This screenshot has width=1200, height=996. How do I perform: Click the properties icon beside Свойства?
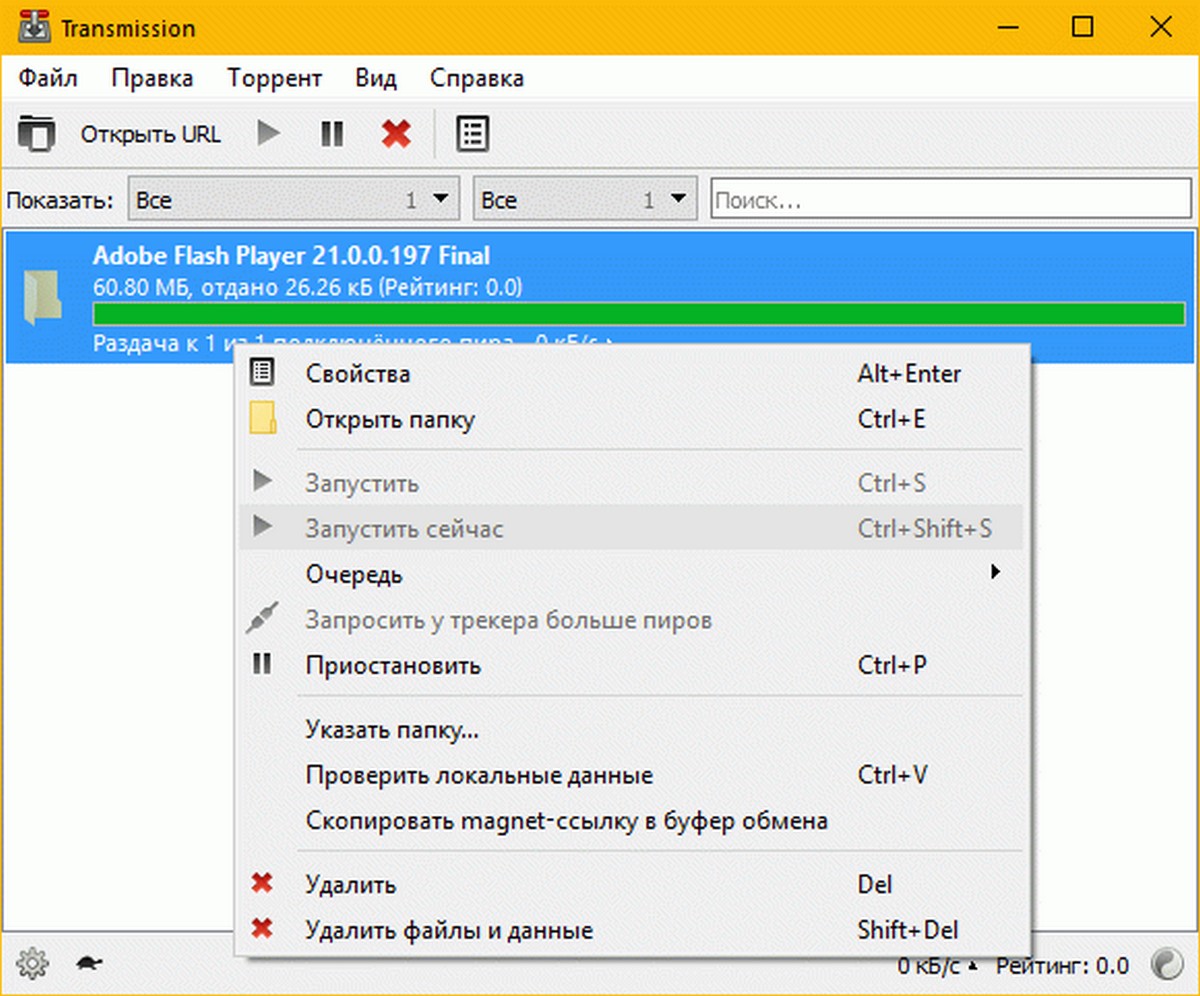tap(262, 373)
